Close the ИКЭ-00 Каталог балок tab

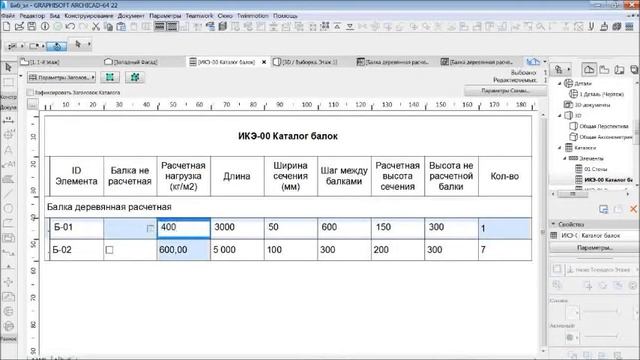(264, 62)
